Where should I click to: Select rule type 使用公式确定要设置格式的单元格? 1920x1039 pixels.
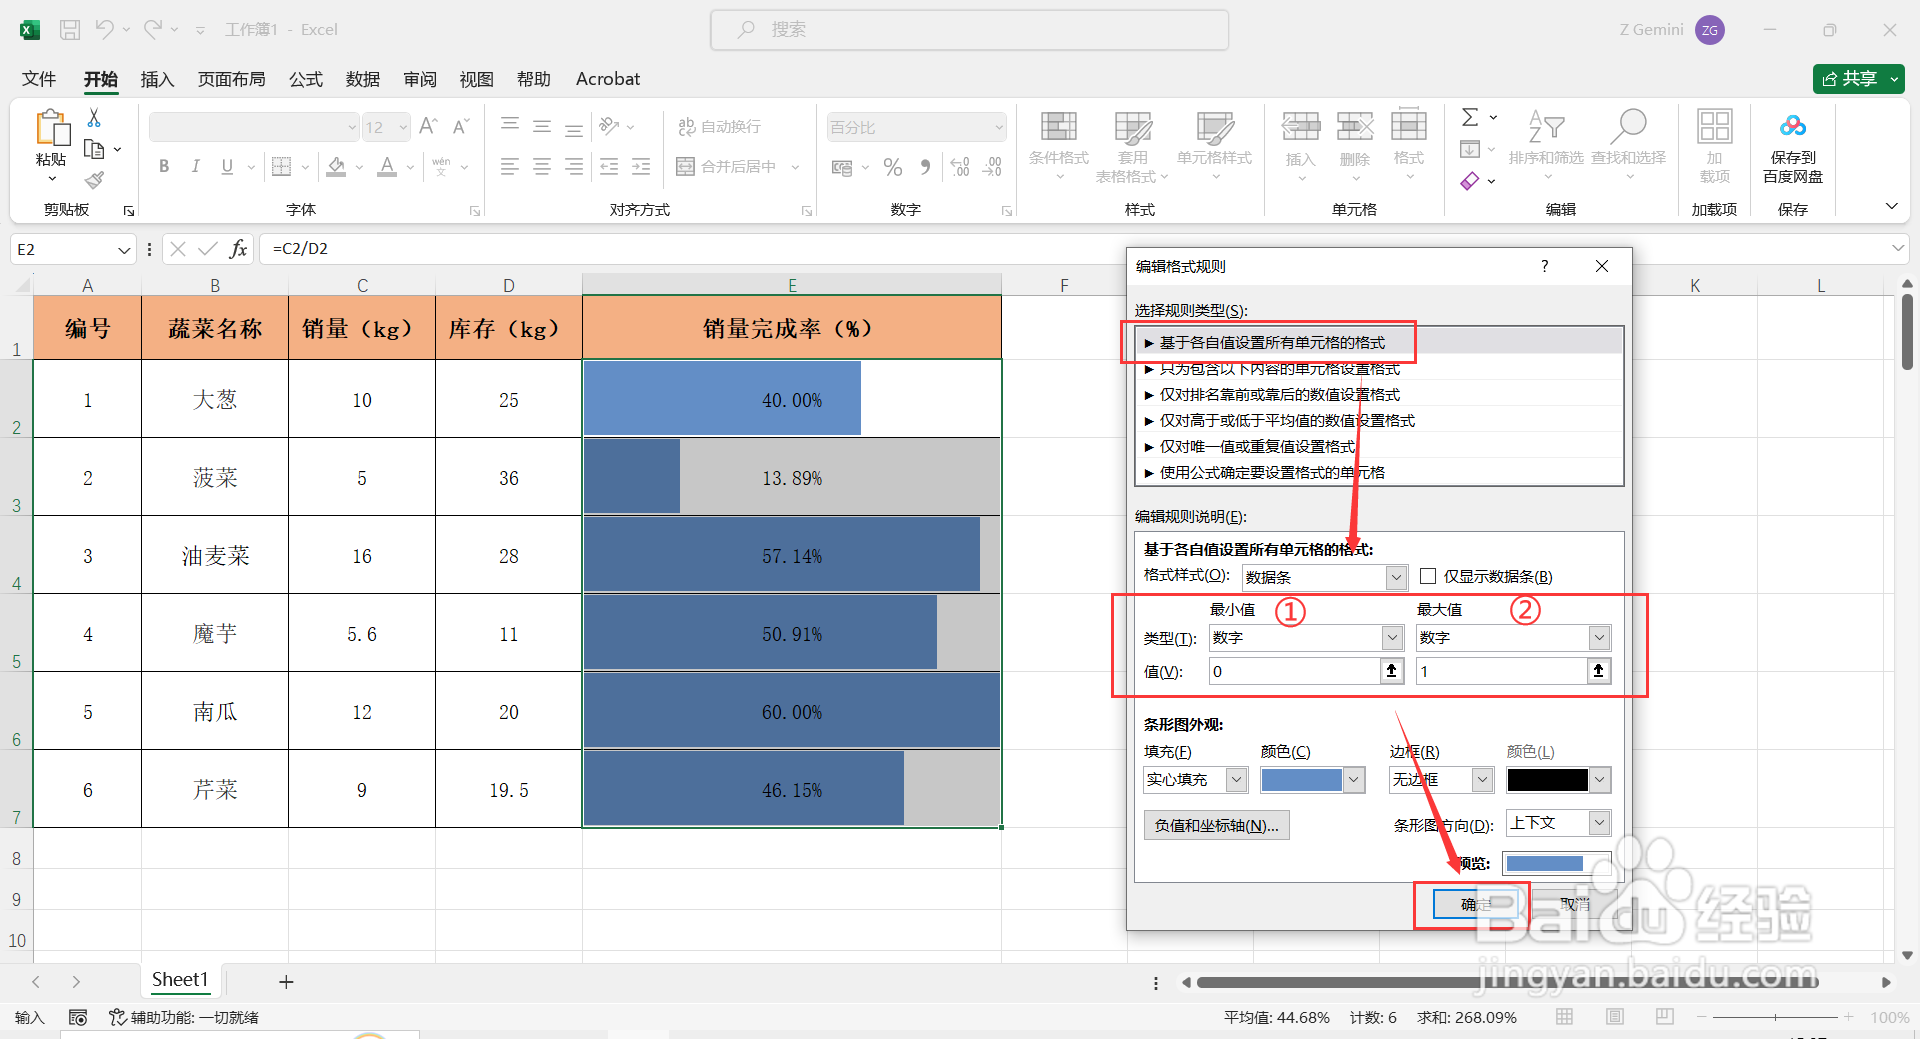(1379, 473)
